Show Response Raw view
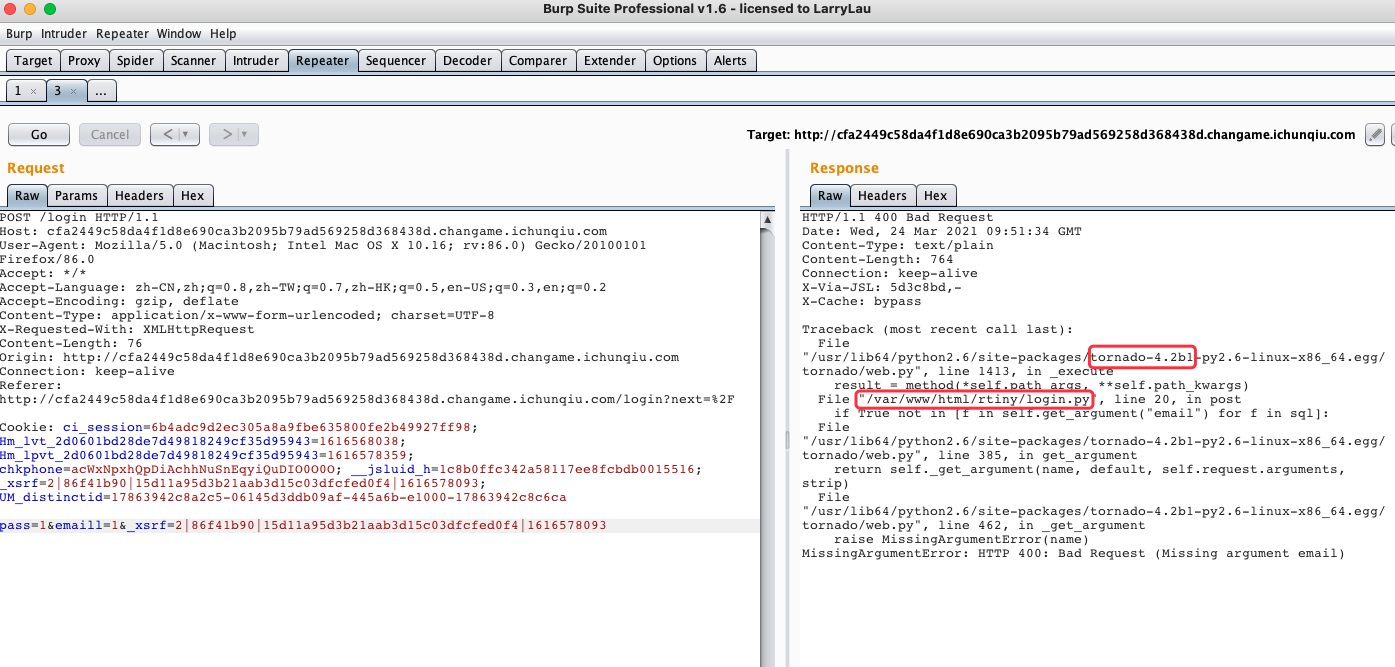 point(830,196)
